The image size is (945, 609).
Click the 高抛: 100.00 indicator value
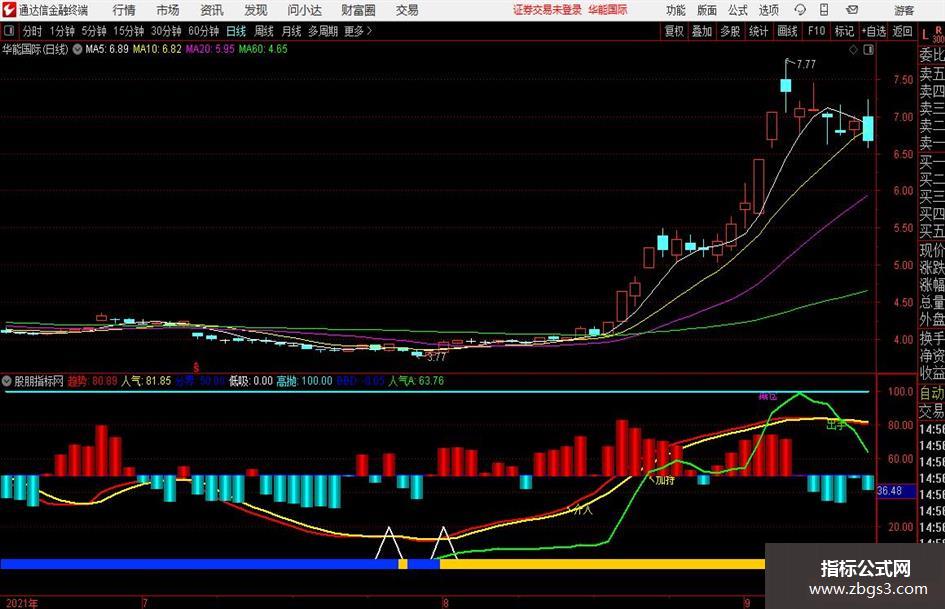click(x=304, y=381)
